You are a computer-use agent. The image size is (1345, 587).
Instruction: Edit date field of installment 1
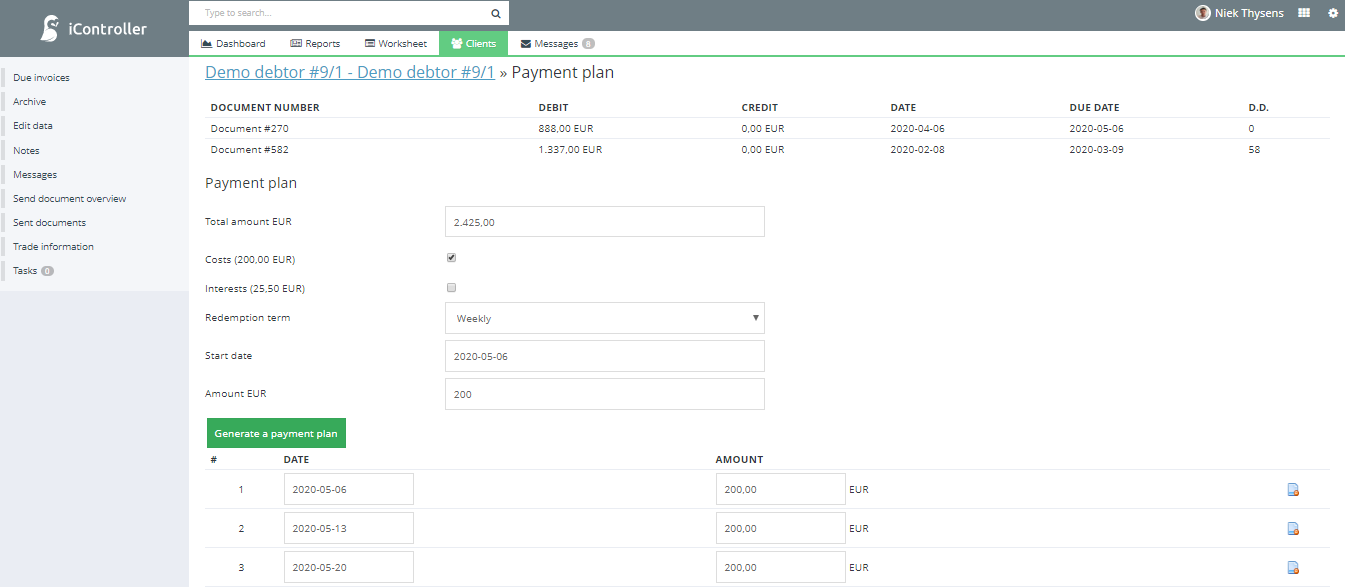pos(348,489)
